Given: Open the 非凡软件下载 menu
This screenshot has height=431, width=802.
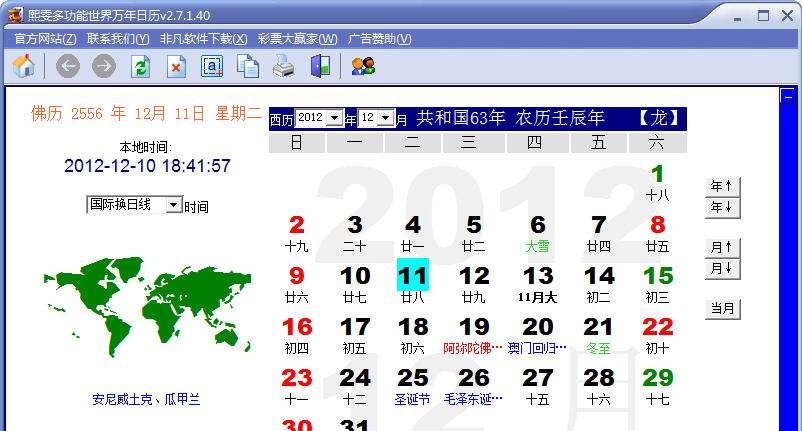Looking at the screenshot, I should (x=204, y=39).
